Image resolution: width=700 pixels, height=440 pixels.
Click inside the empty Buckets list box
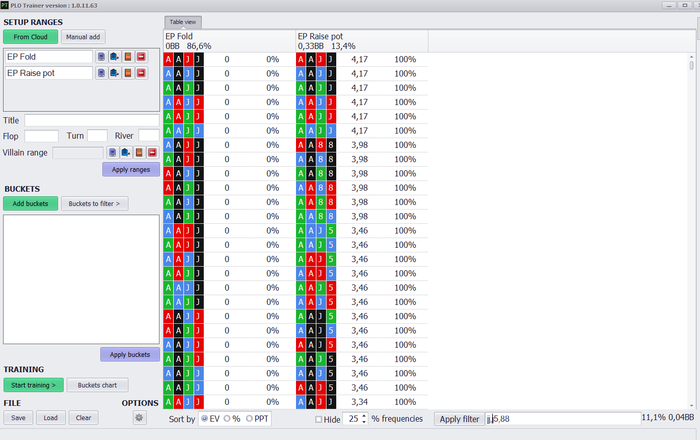click(x=81, y=279)
